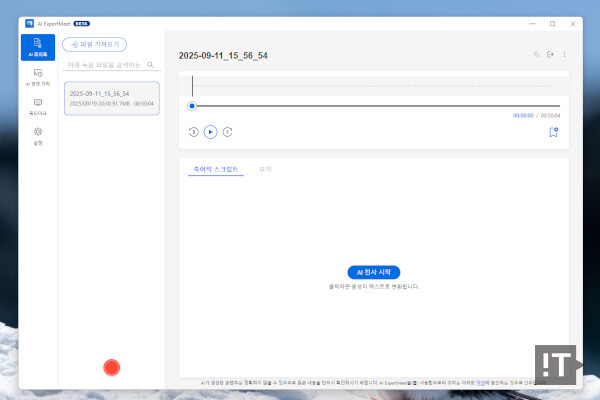
Task: Click the recording search input field
Action: pyautogui.click(x=104, y=65)
